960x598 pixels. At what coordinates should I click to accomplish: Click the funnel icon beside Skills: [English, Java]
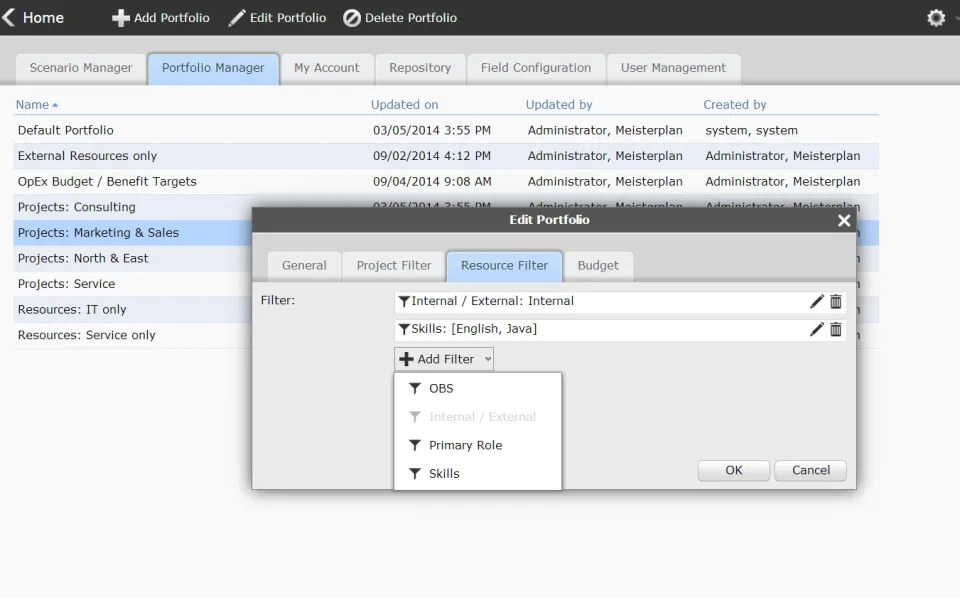click(x=404, y=329)
